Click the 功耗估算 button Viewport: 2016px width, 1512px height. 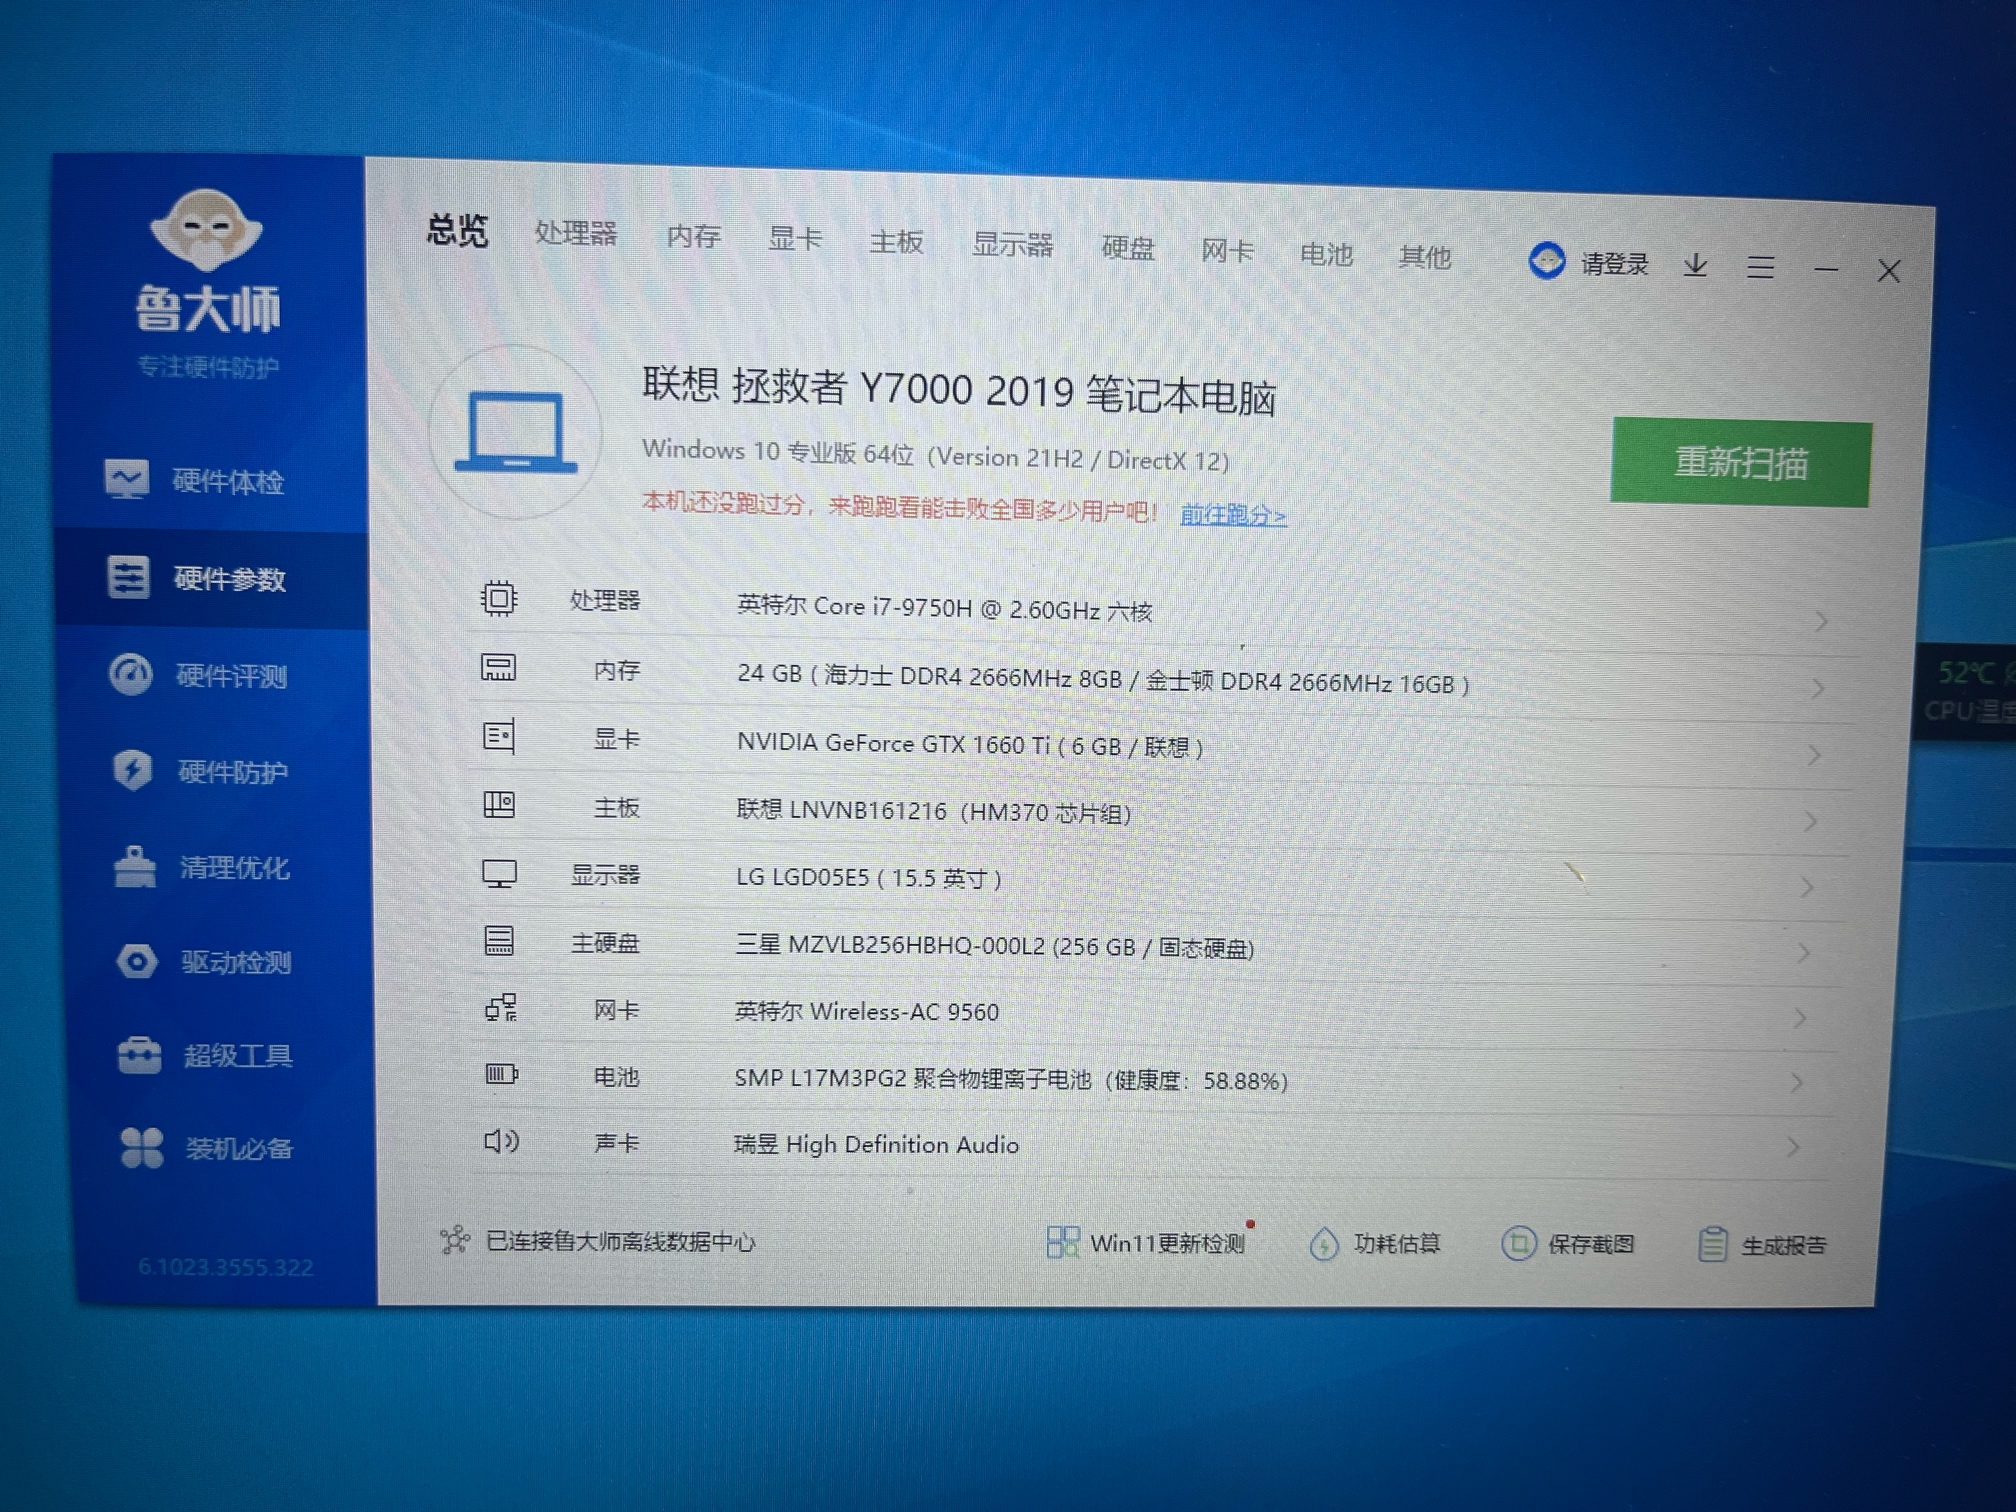[1376, 1243]
